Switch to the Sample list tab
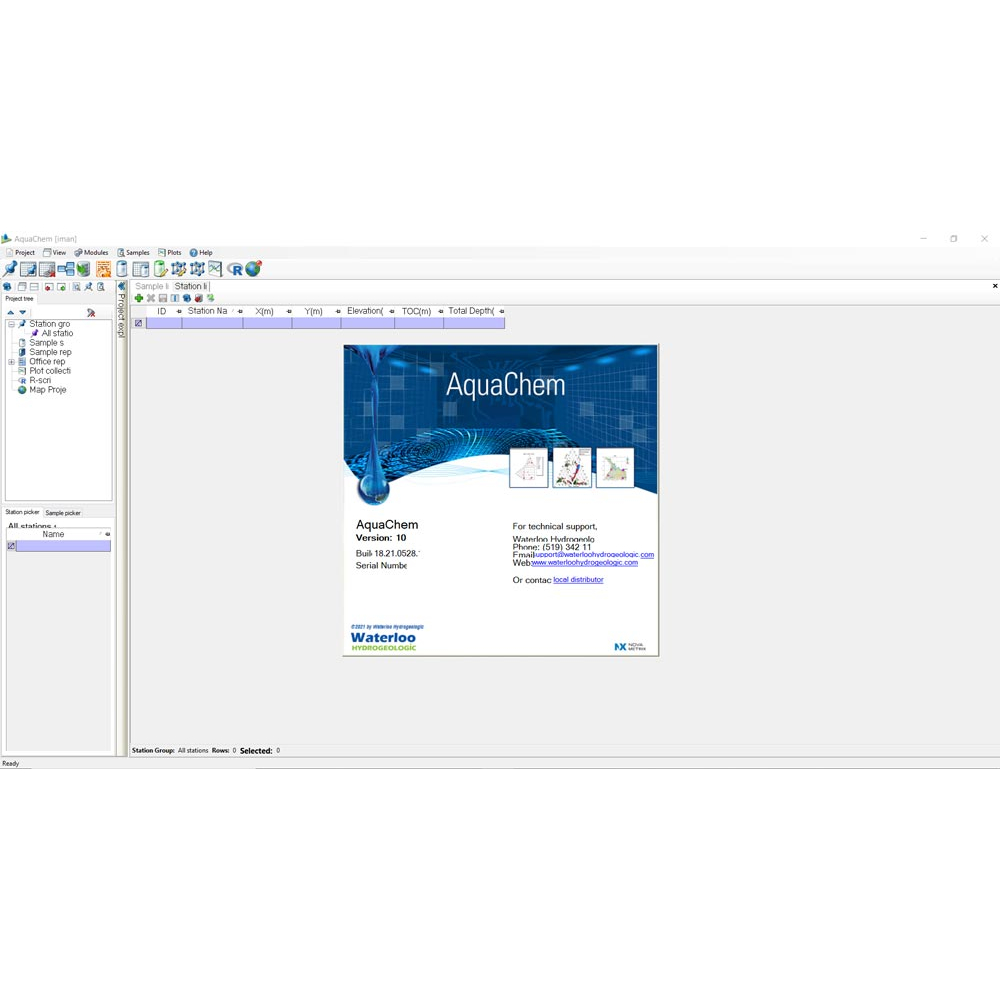Image resolution: width=1000 pixels, height=1000 pixels. 151,287
